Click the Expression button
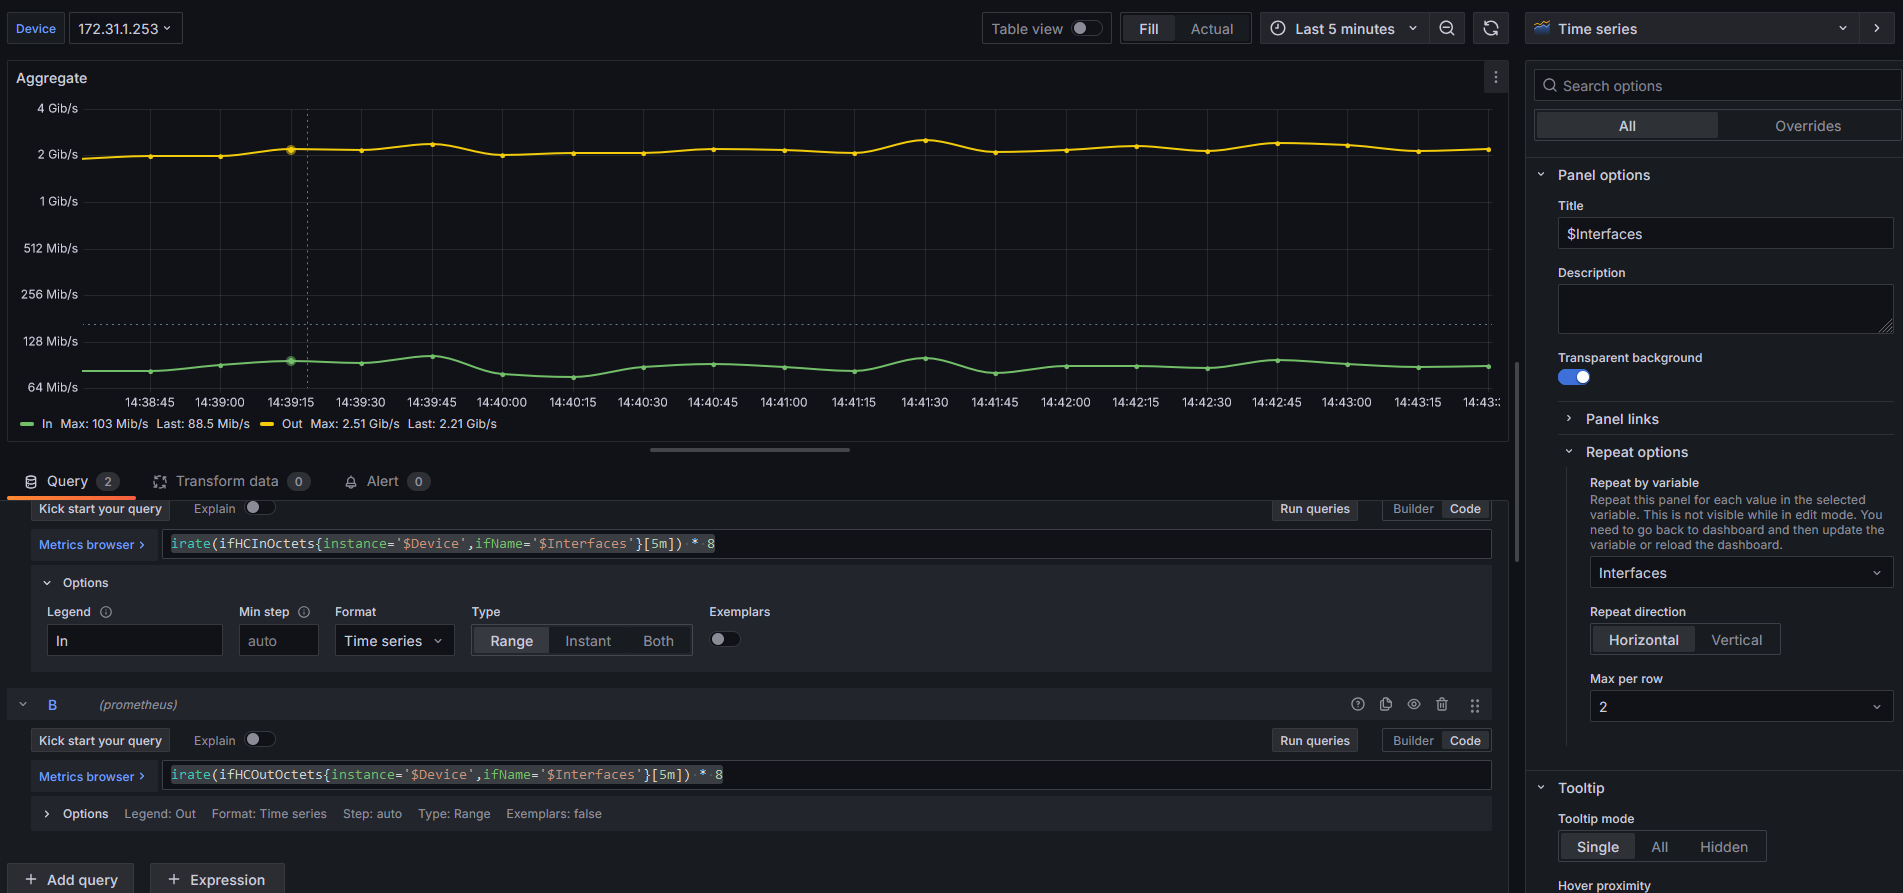The height and width of the screenshot is (893, 1903). [217, 879]
